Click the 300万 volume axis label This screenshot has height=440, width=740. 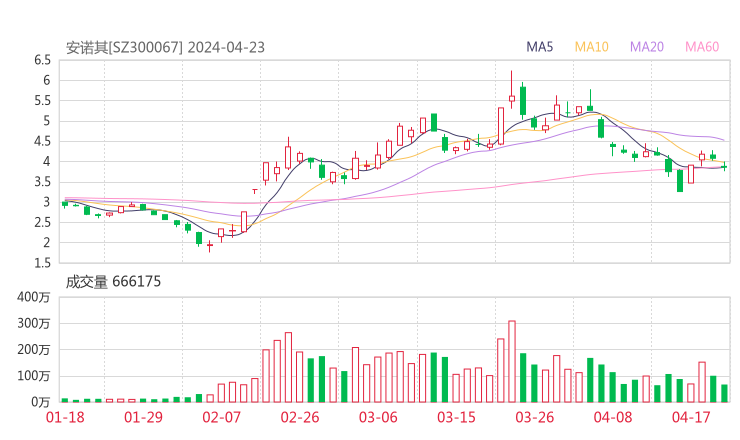pyautogui.click(x=33, y=323)
